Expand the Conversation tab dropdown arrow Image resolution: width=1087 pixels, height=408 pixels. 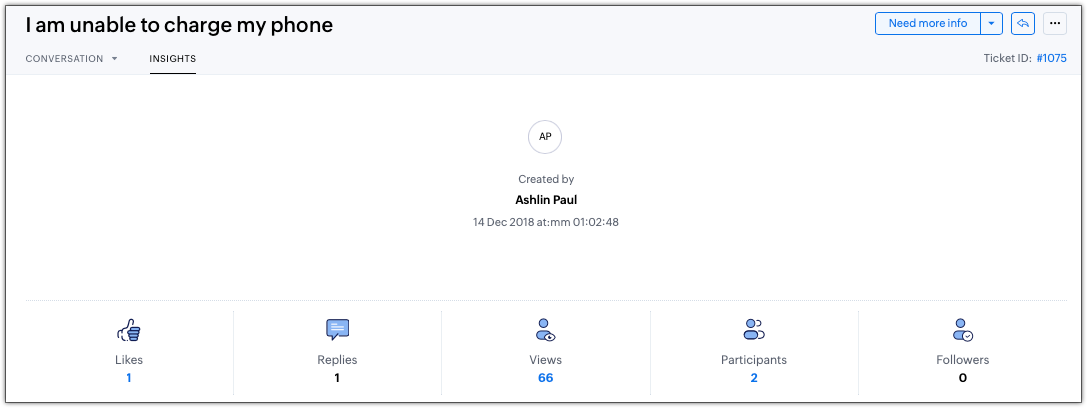click(115, 59)
